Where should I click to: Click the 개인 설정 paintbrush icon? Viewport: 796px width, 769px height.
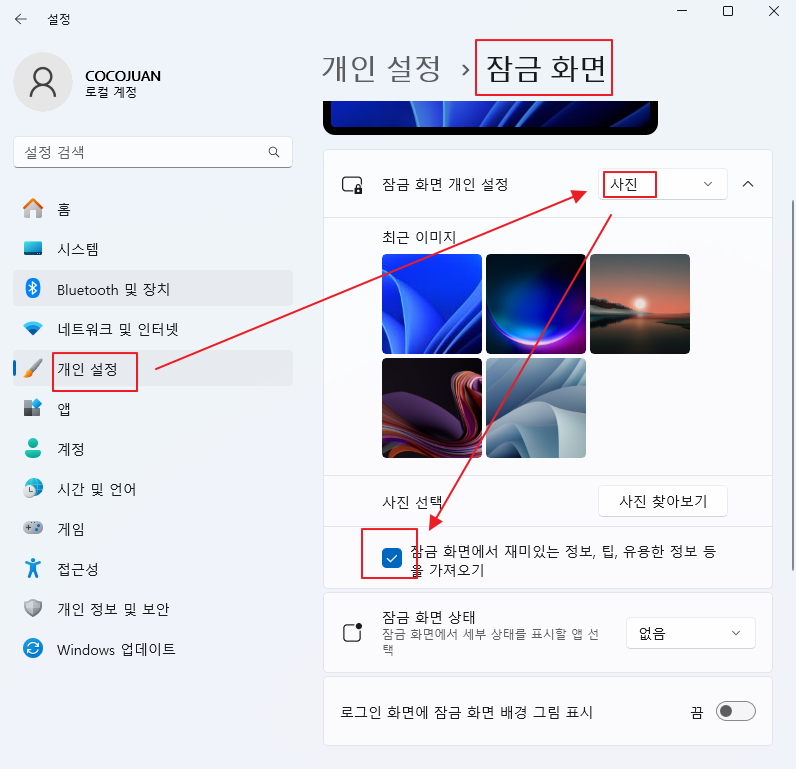tap(33, 369)
